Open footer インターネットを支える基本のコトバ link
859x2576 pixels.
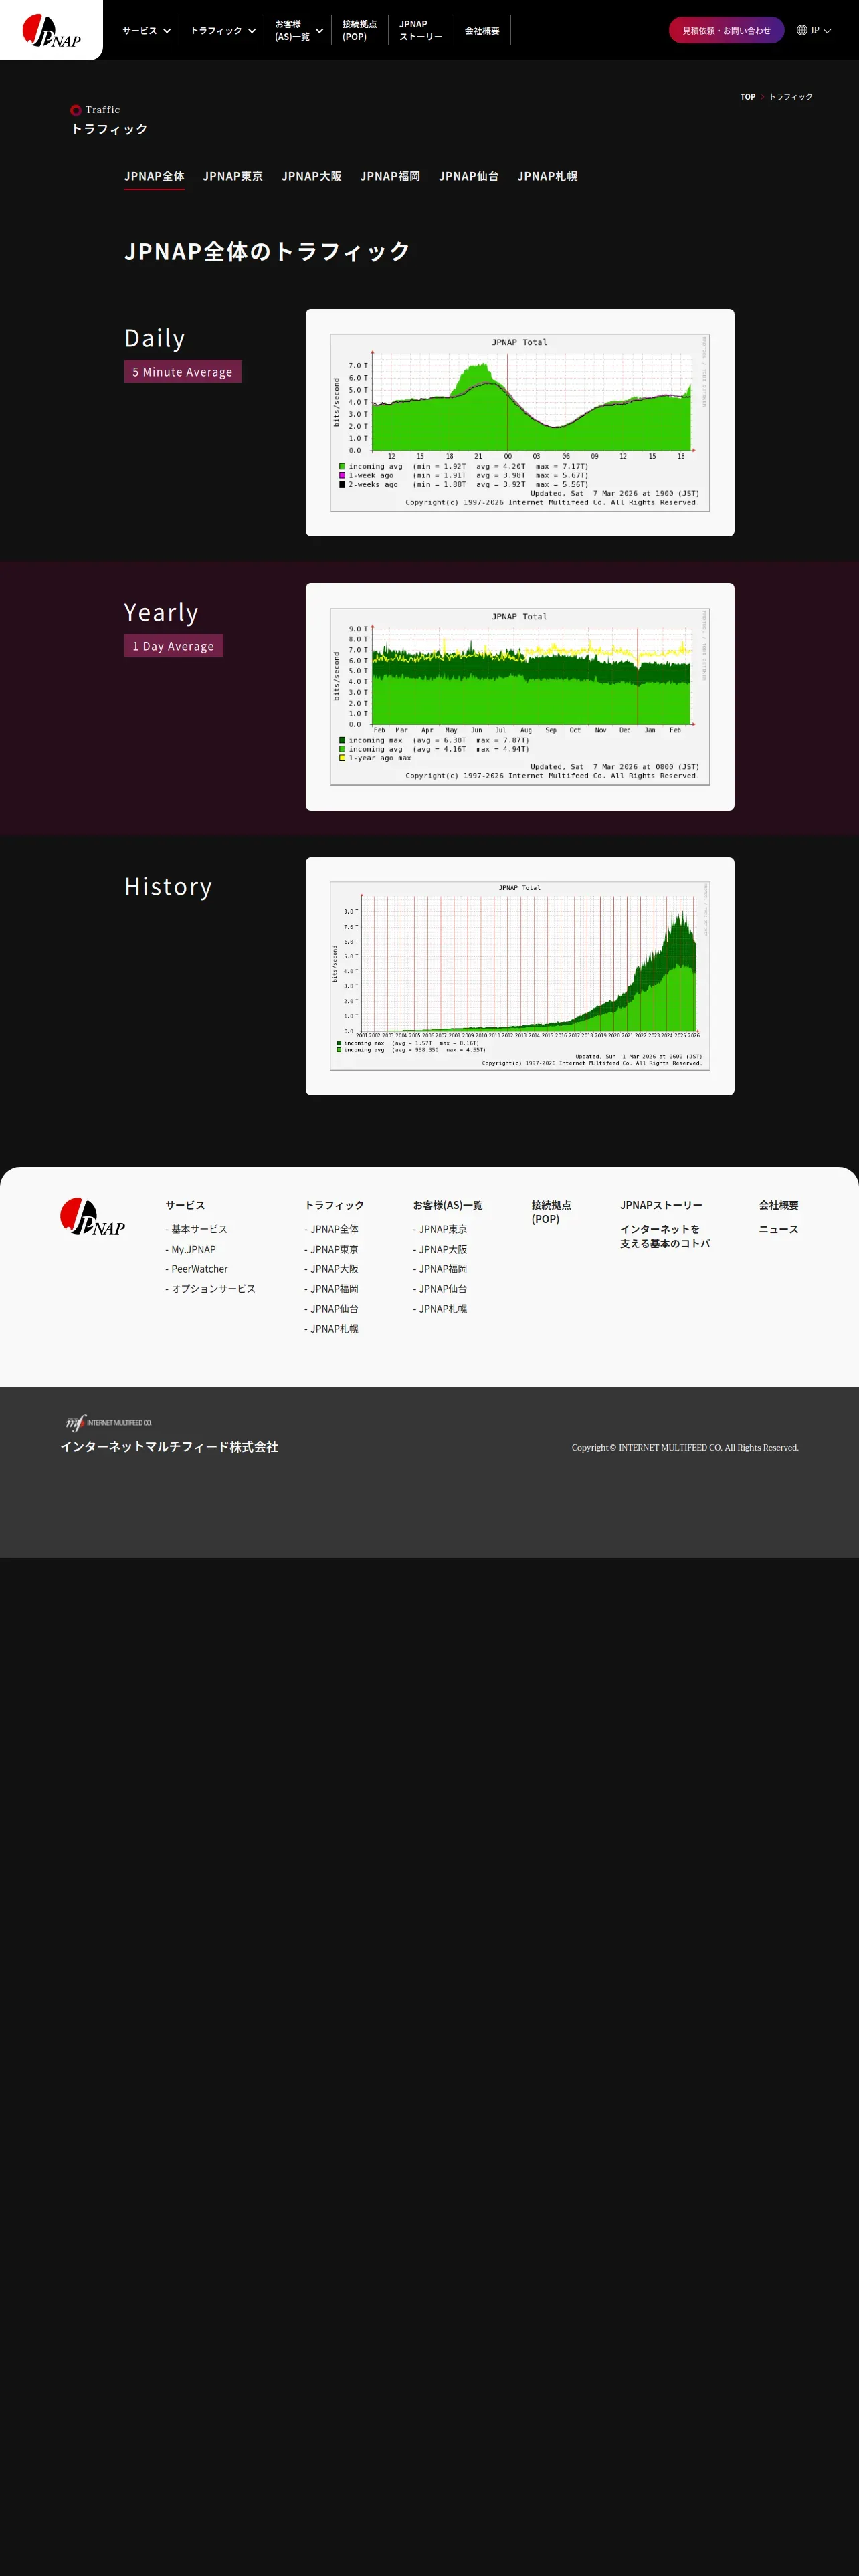tap(665, 1236)
